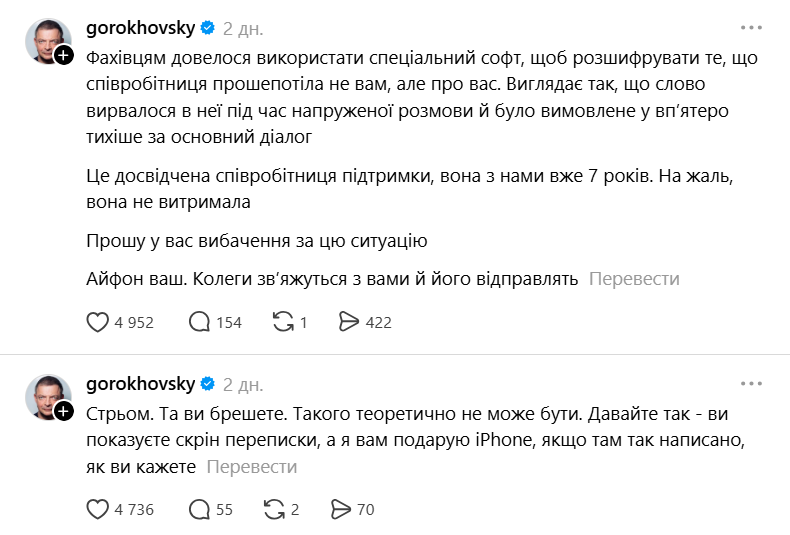Translate the second post with Перевести

pos(252,466)
